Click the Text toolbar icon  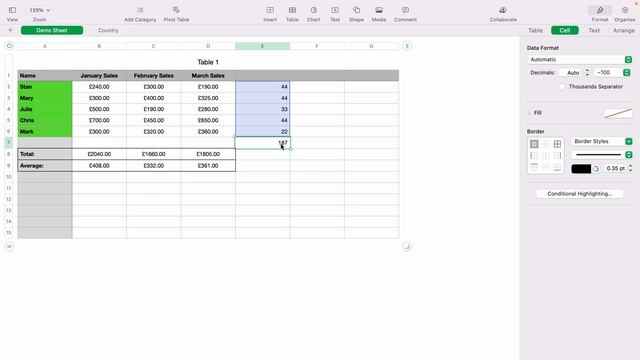335,10
